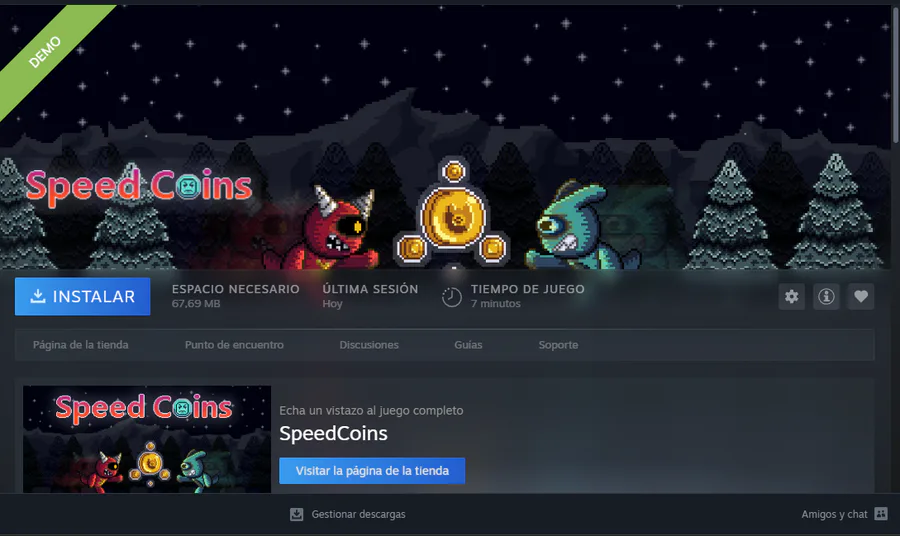The height and width of the screenshot is (536, 900).
Task: Show game info with the info icon
Action: point(826,296)
